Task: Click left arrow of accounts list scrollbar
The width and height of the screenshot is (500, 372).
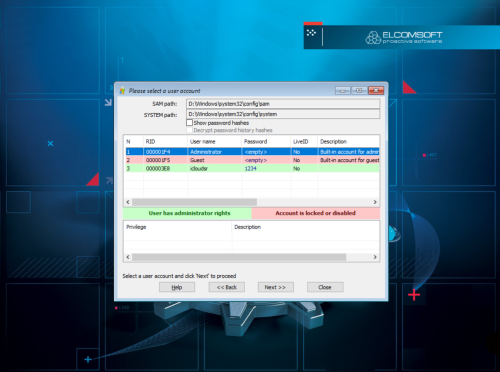Action: pos(128,202)
